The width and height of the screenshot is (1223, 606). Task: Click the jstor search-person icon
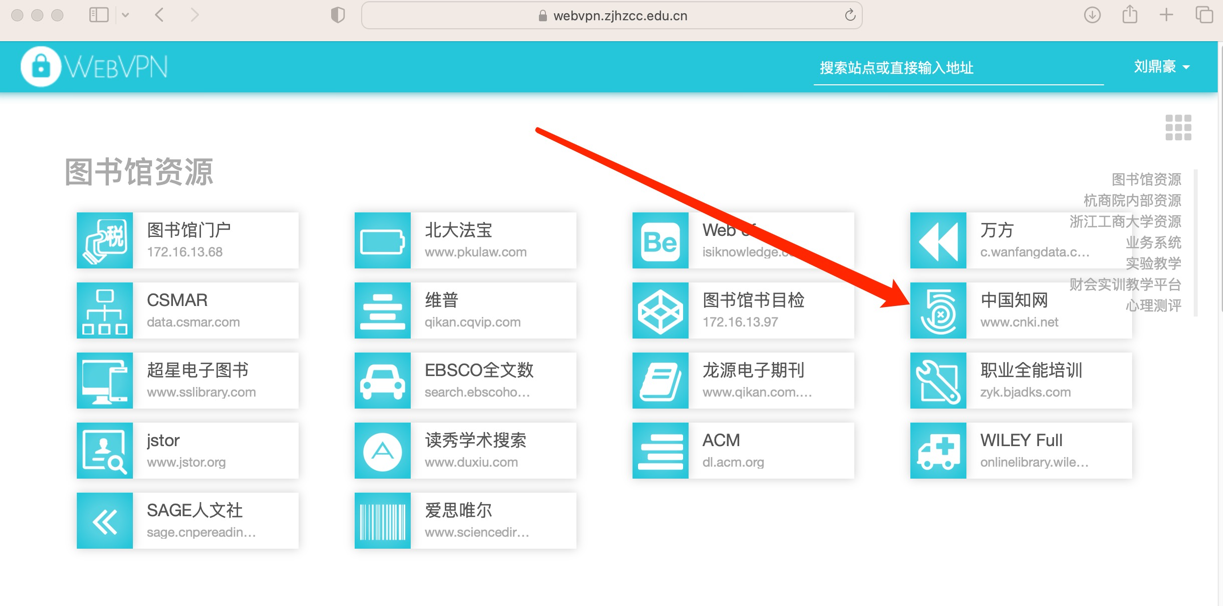pos(105,450)
